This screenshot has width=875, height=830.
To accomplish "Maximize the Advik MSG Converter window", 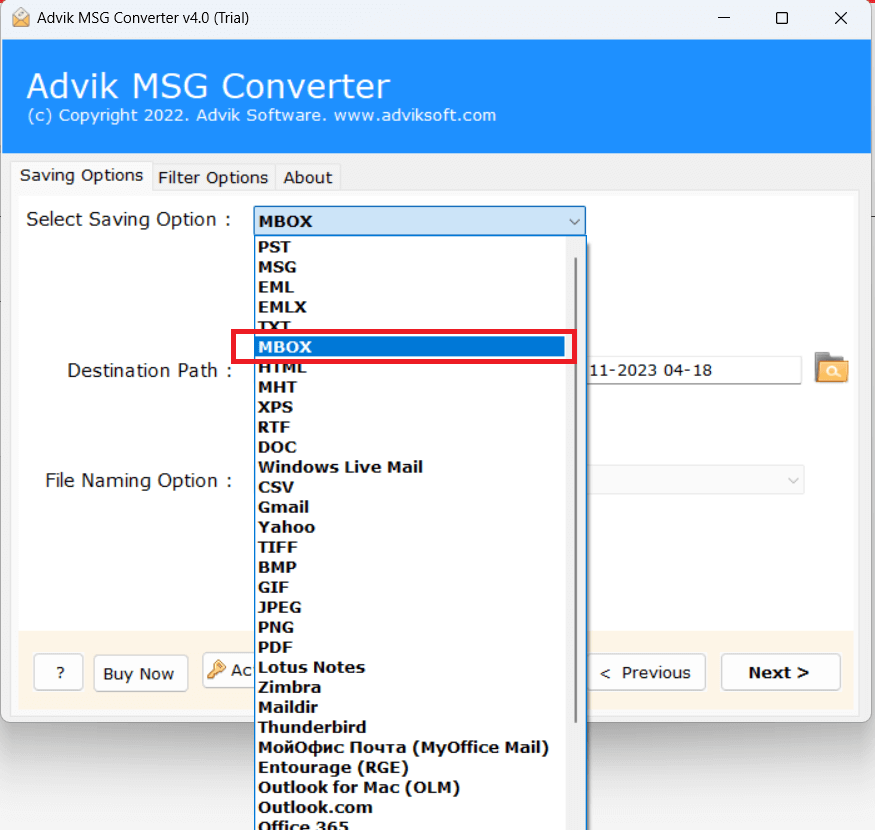I will pos(782,18).
